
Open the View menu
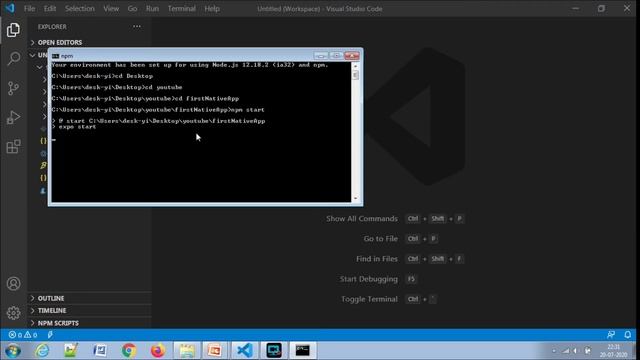(111, 9)
